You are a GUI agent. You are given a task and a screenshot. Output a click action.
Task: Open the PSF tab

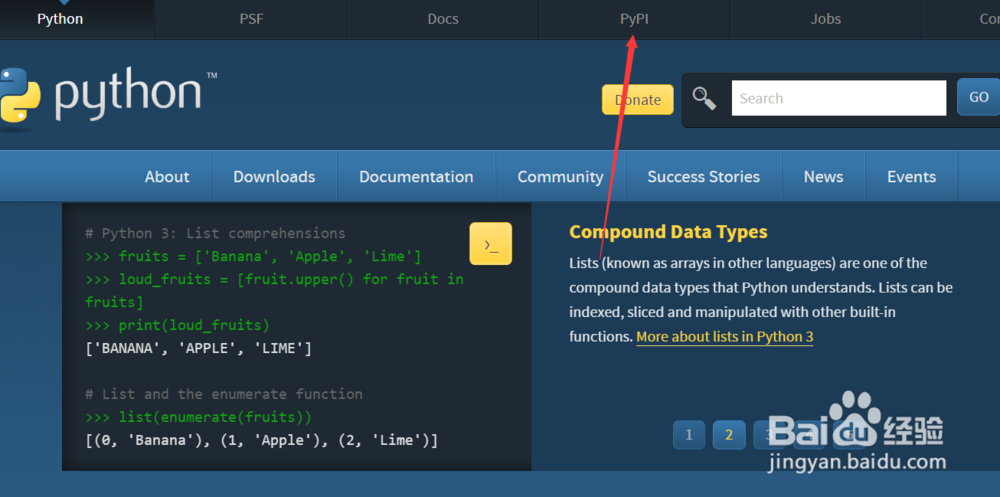[x=251, y=19]
